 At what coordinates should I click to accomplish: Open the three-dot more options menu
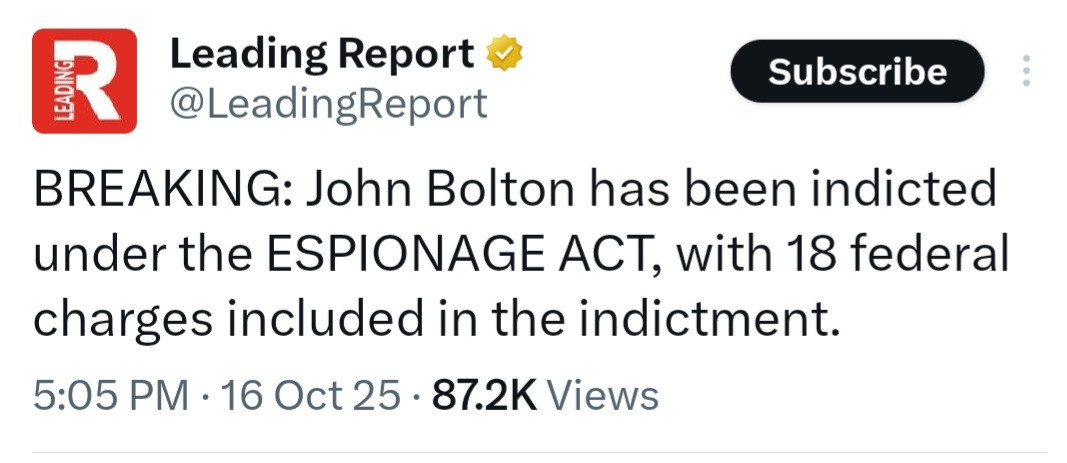(1026, 71)
